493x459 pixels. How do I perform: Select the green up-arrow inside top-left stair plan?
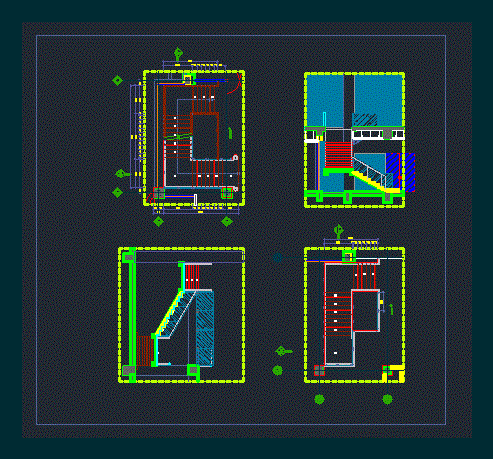230,133
